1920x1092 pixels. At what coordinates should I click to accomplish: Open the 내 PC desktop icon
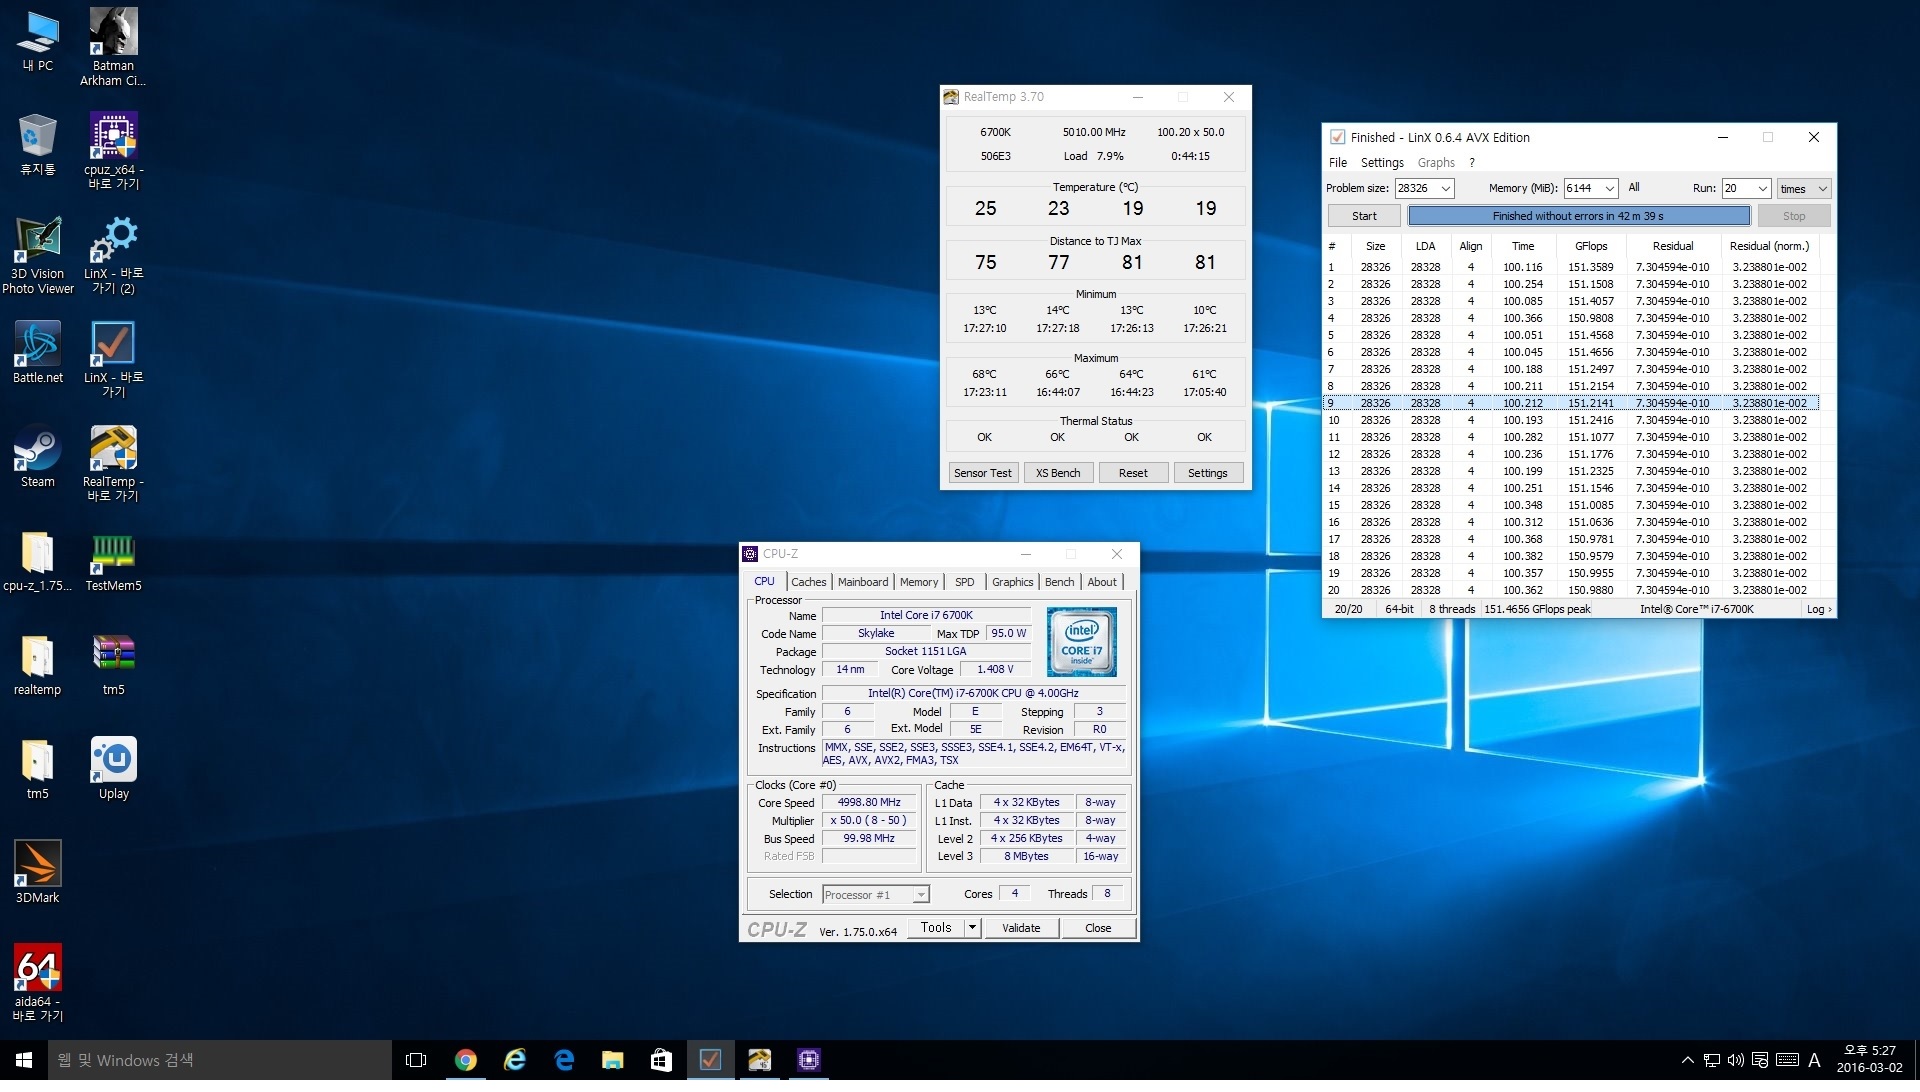tap(38, 41)
